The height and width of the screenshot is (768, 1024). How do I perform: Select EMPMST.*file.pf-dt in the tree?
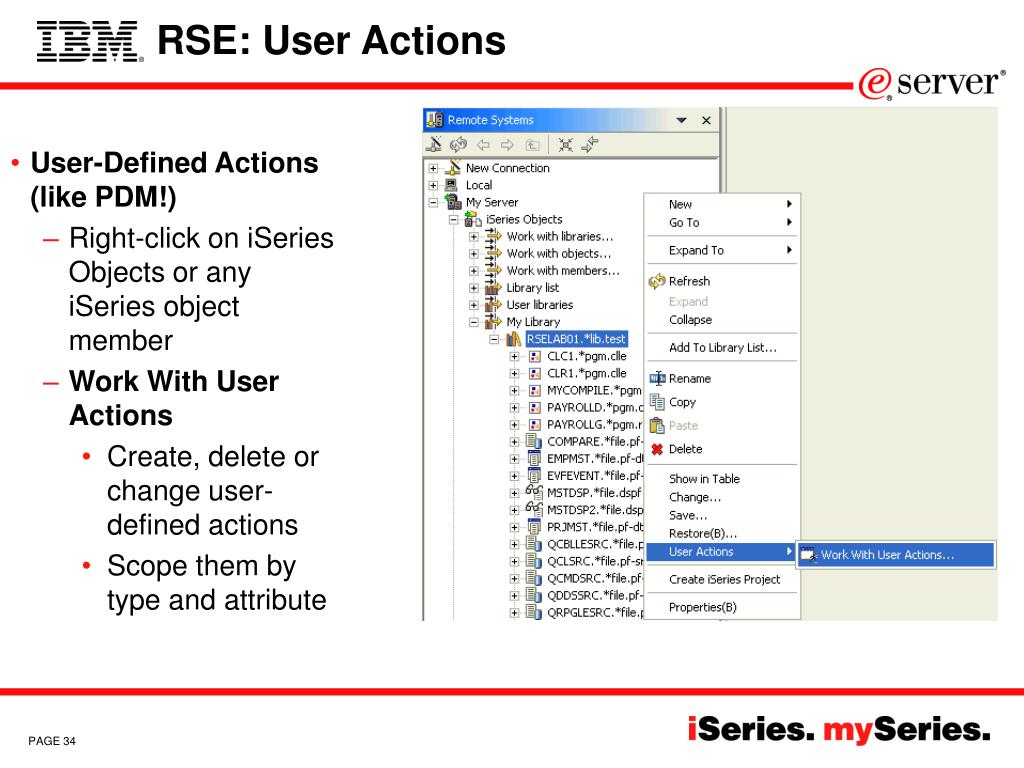(x=595, y=459)
